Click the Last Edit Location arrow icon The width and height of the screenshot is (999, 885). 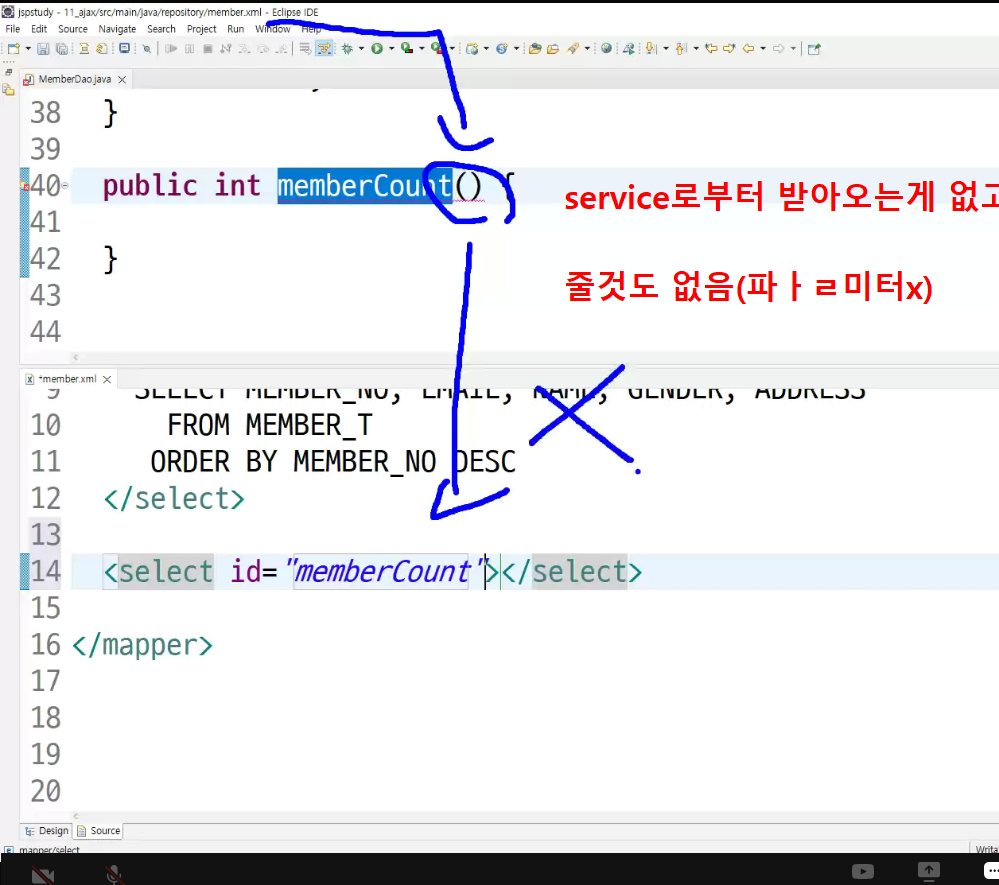coord(712,48)
